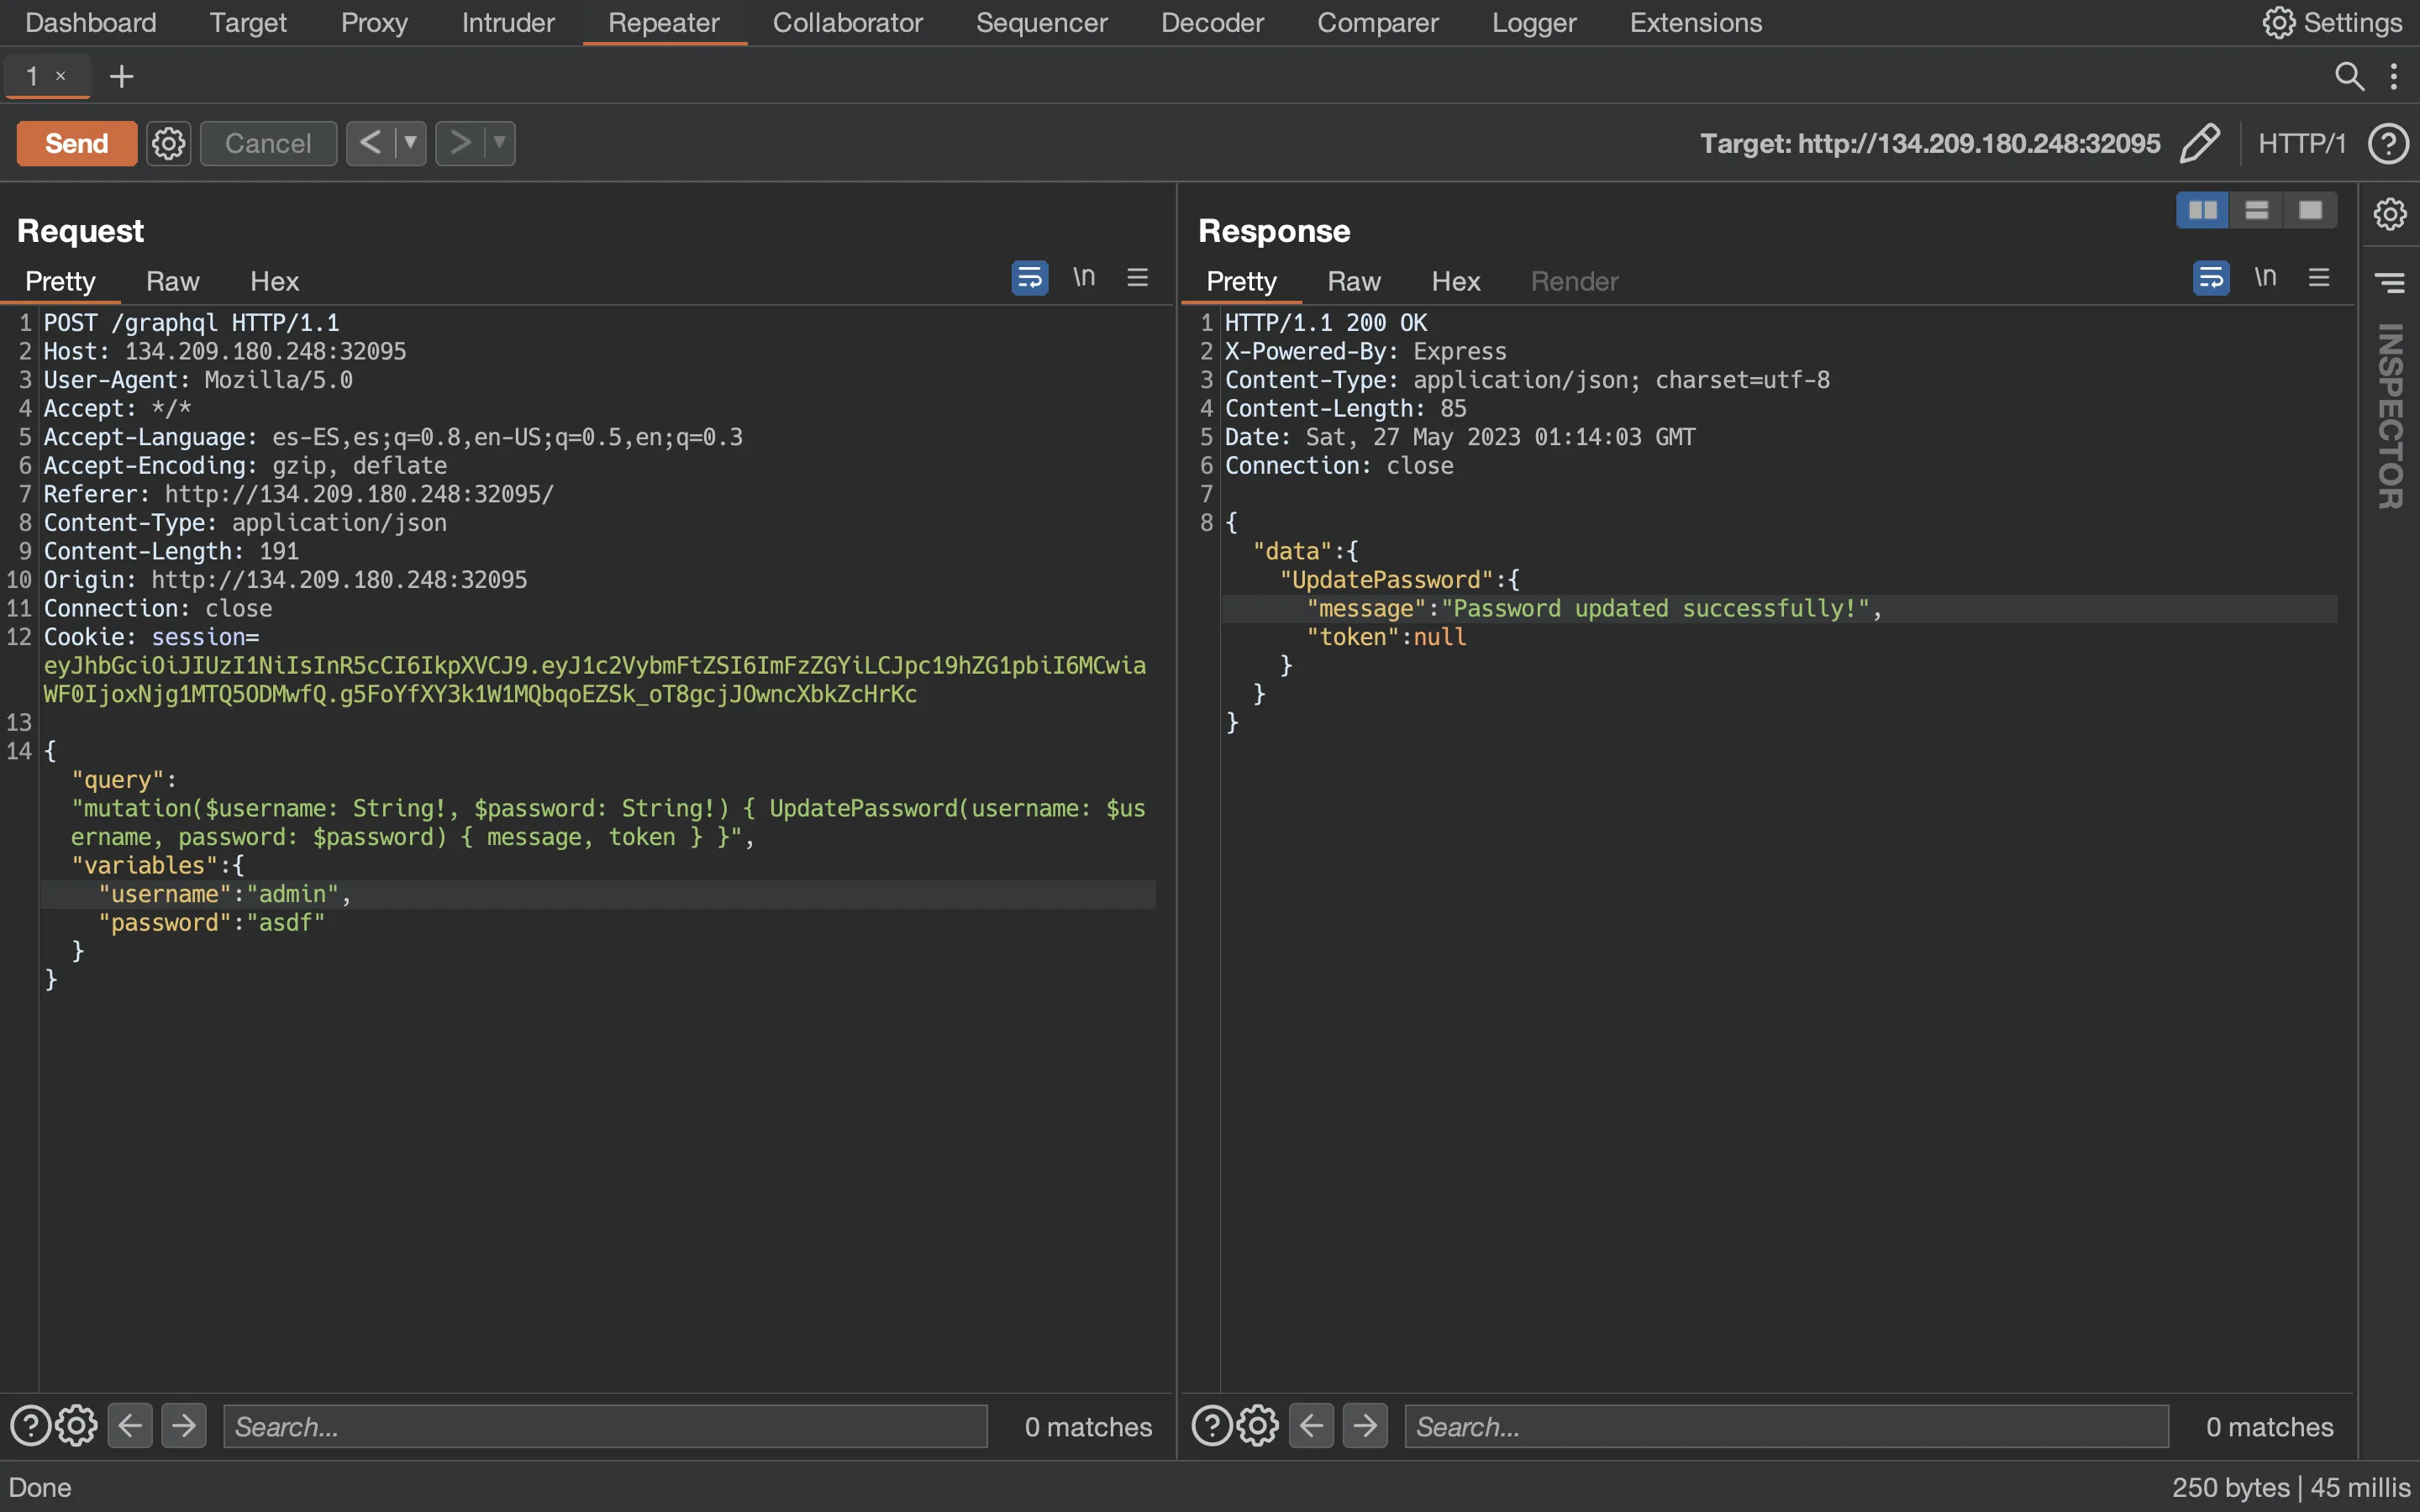The height and width of the screenshot is (1512, 2420).
Task: Edit target with pencil icon
Action: tap(2199, 143)
